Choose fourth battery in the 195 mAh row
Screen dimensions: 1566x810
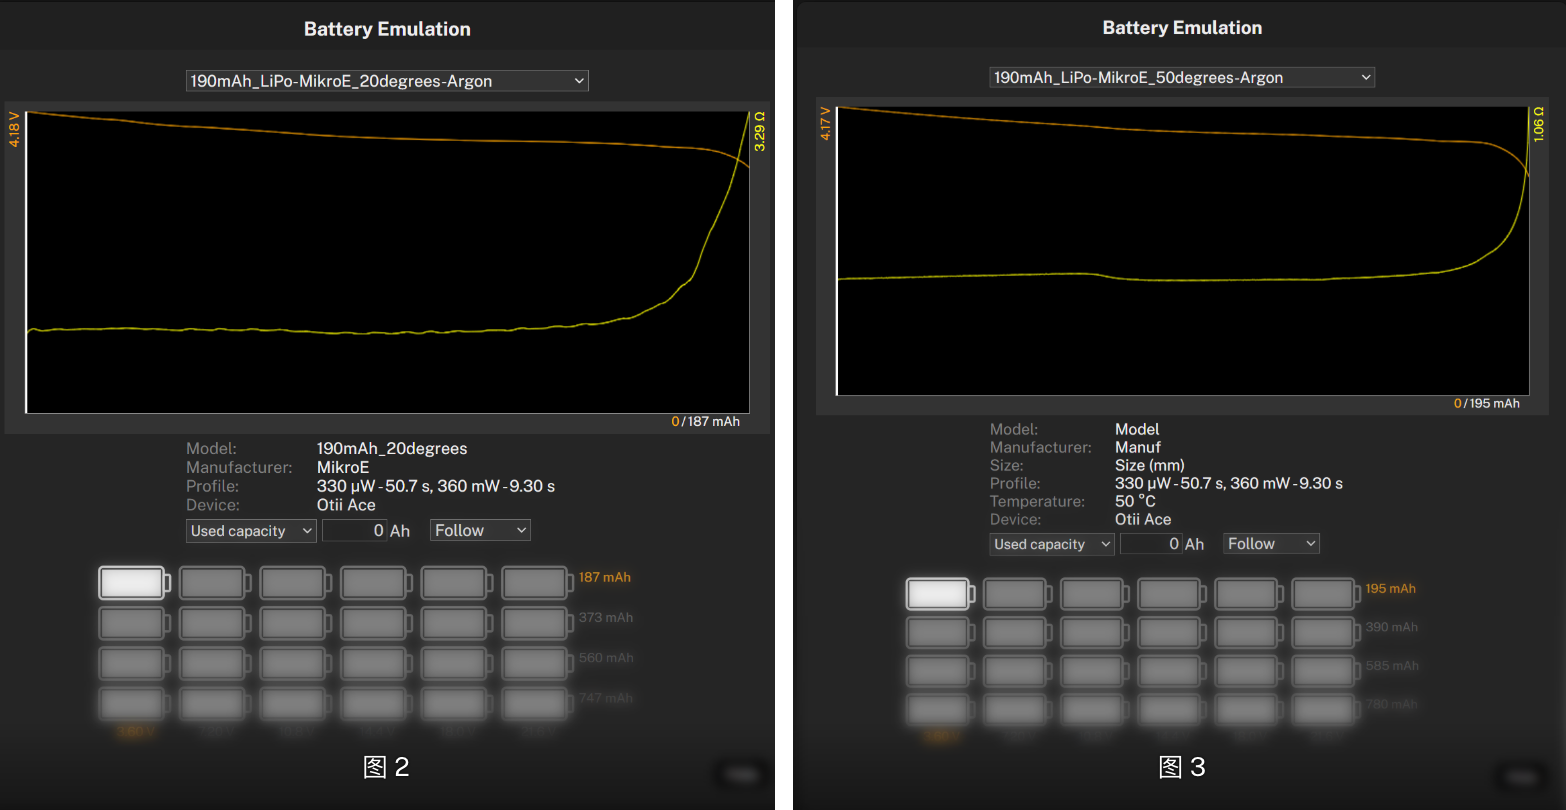pos(1172,594)
